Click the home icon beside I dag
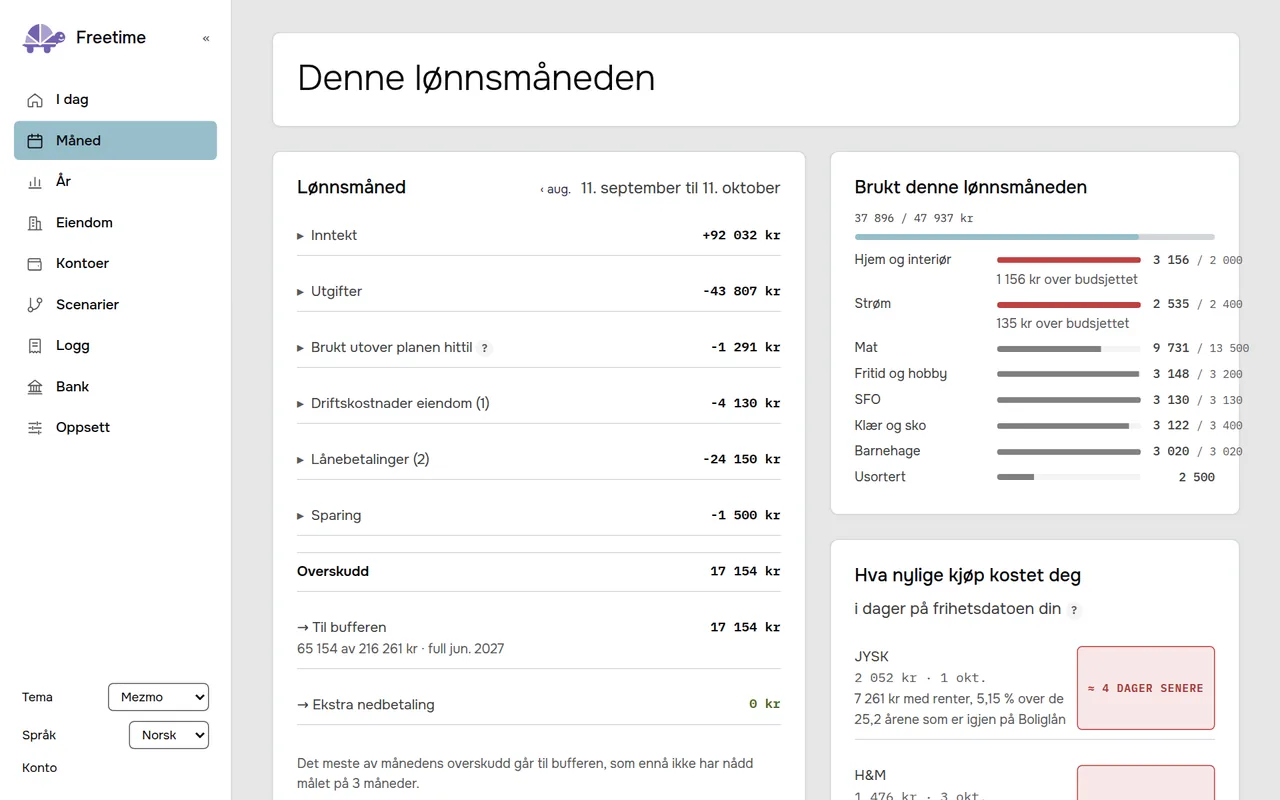1280x800 pixels. 35,100
